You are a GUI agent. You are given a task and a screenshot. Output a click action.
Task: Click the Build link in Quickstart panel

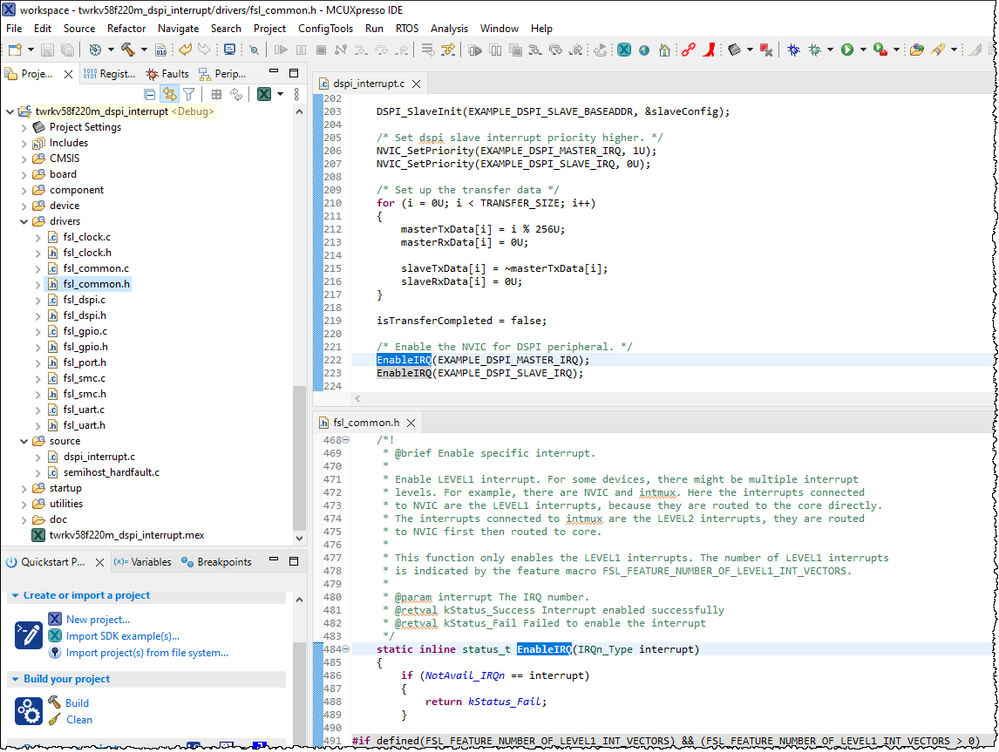pyautogui.click(x=77, y=703)
